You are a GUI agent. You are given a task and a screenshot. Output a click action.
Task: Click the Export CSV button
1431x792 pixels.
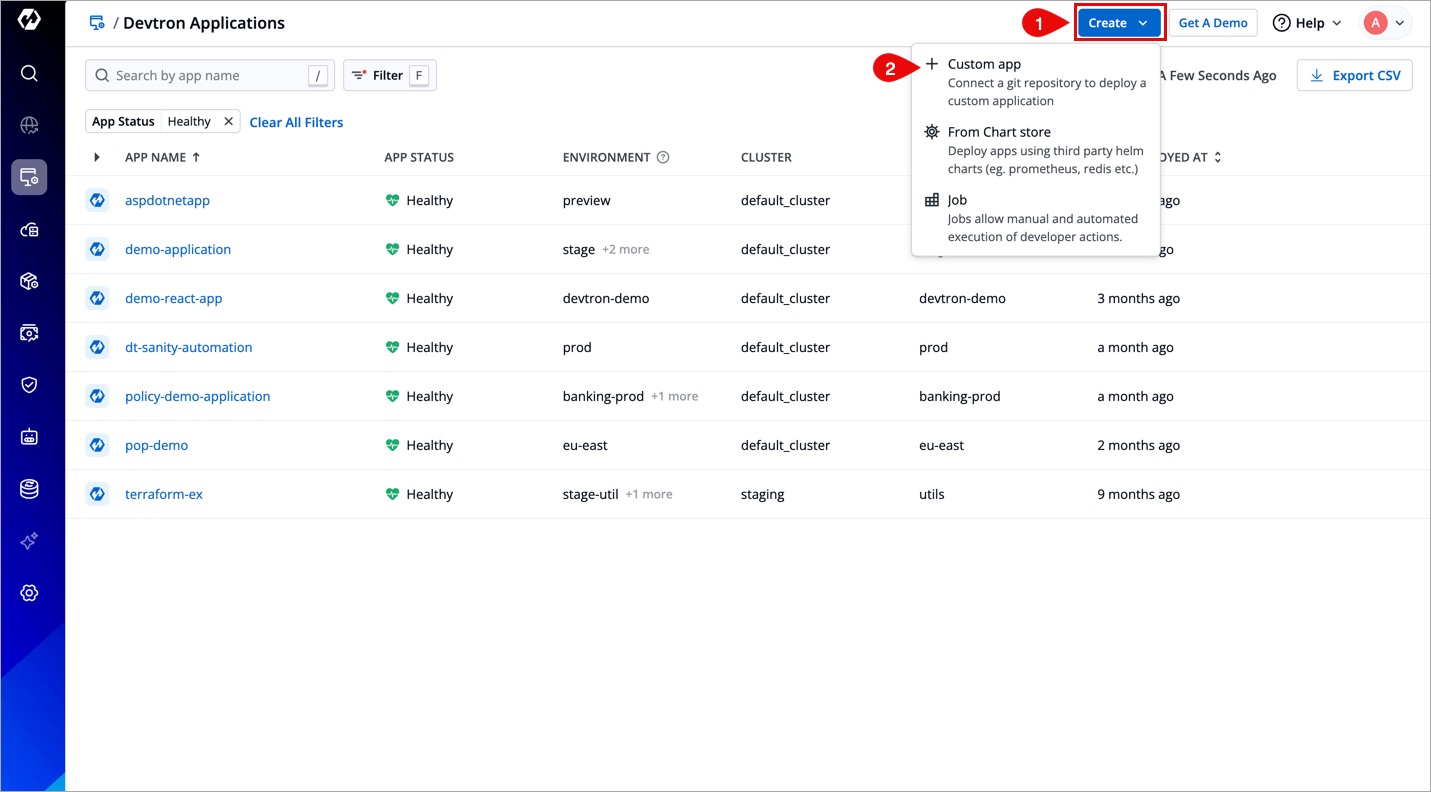coord(1354,76)
